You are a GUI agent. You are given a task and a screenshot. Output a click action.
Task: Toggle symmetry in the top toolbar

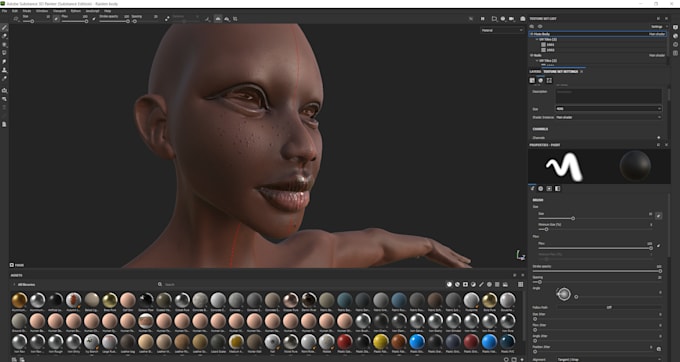coord(218,19)
